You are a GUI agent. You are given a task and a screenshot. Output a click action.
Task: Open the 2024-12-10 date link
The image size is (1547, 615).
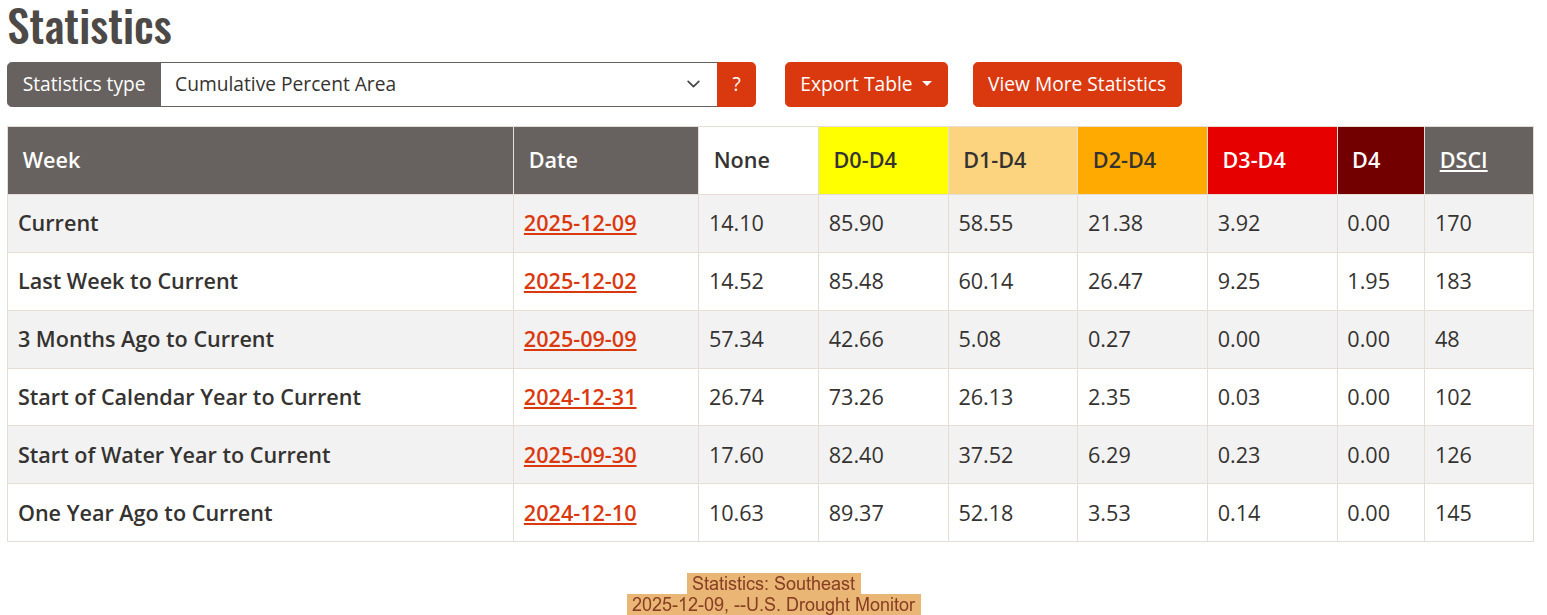(x=579, y=513)
